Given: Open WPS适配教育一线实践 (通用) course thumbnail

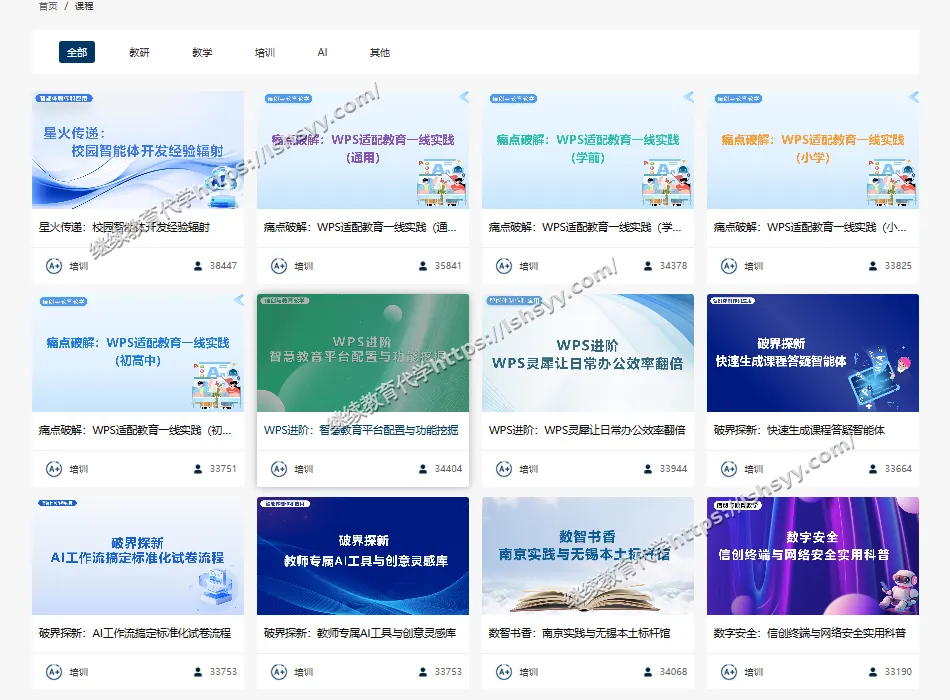Looking at the screenshot, I should pos(363,150).
